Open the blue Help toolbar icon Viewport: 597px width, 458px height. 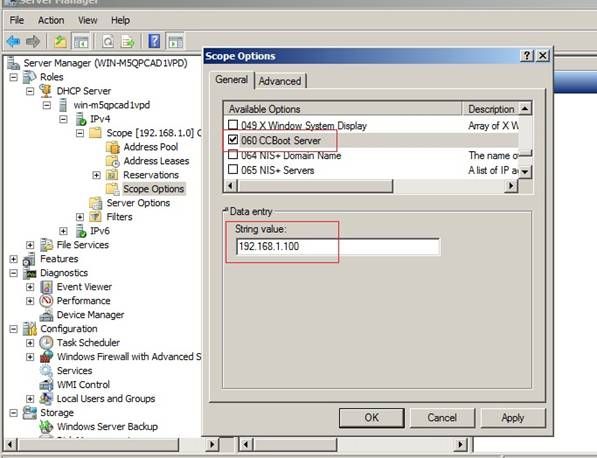click(154, 41)
